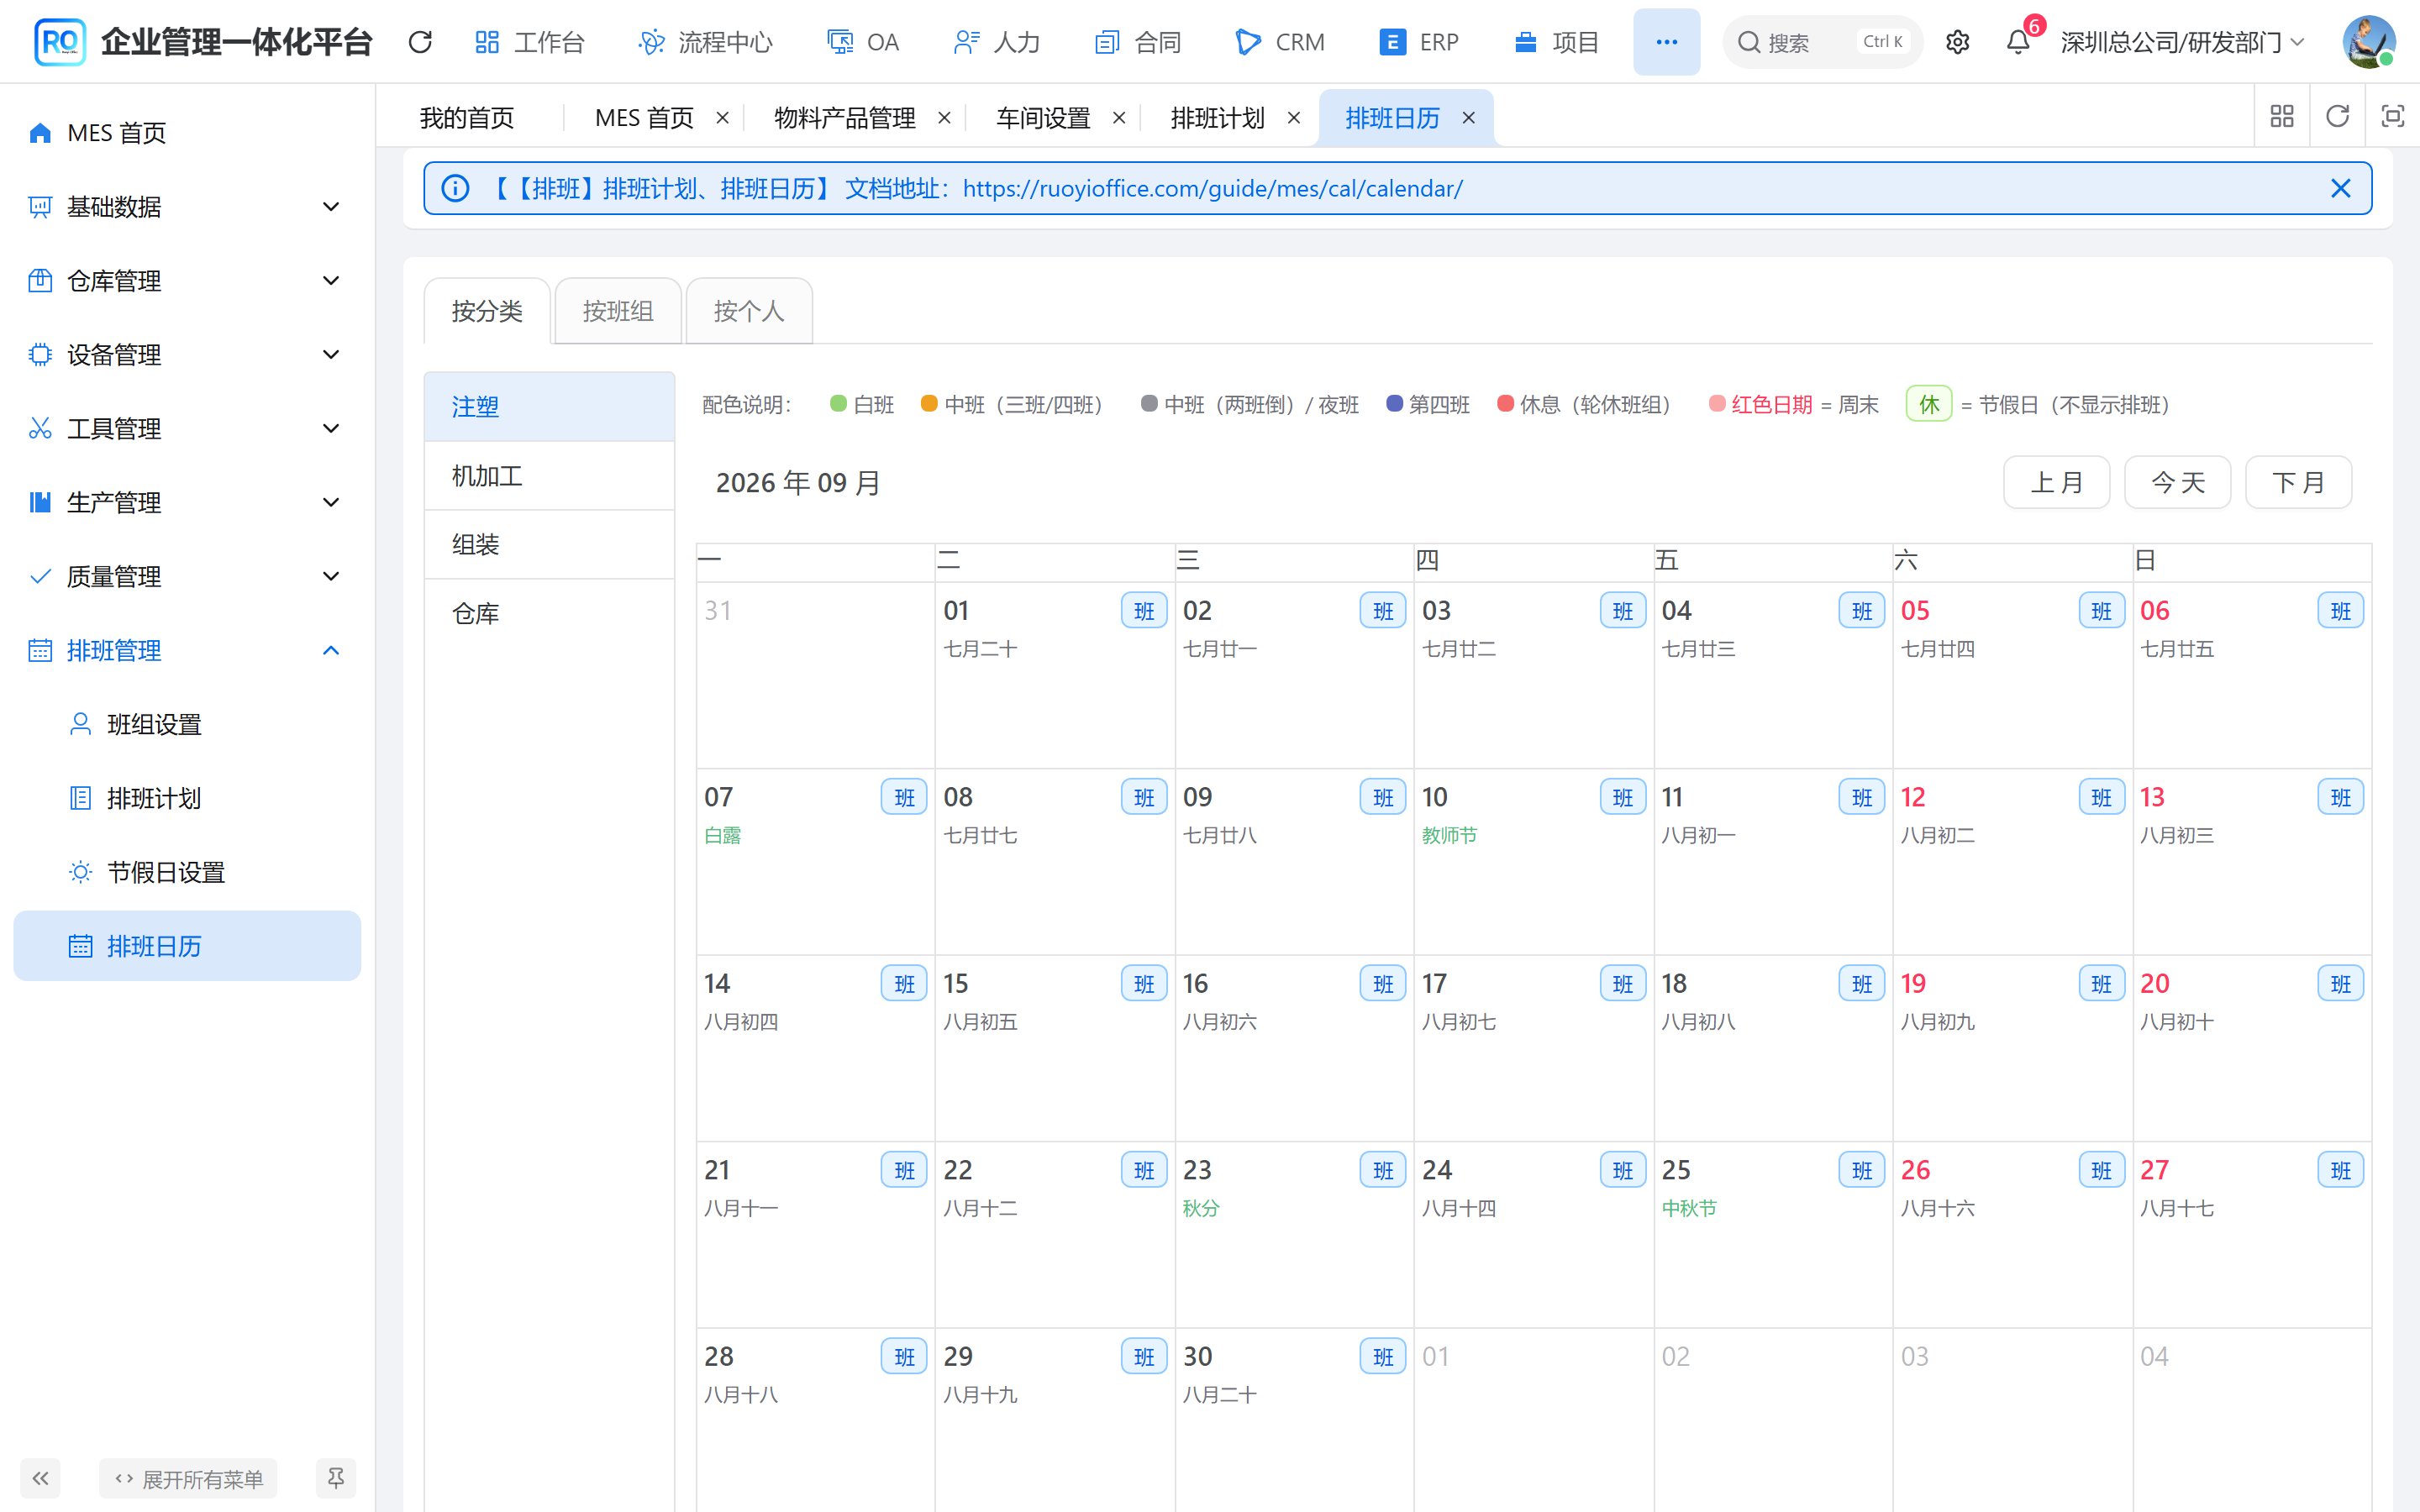Click the 班 badge on September 25
The height and width of the screenshot is (1512, 2420).
pyautogui.click(x=1861, y=1170)
